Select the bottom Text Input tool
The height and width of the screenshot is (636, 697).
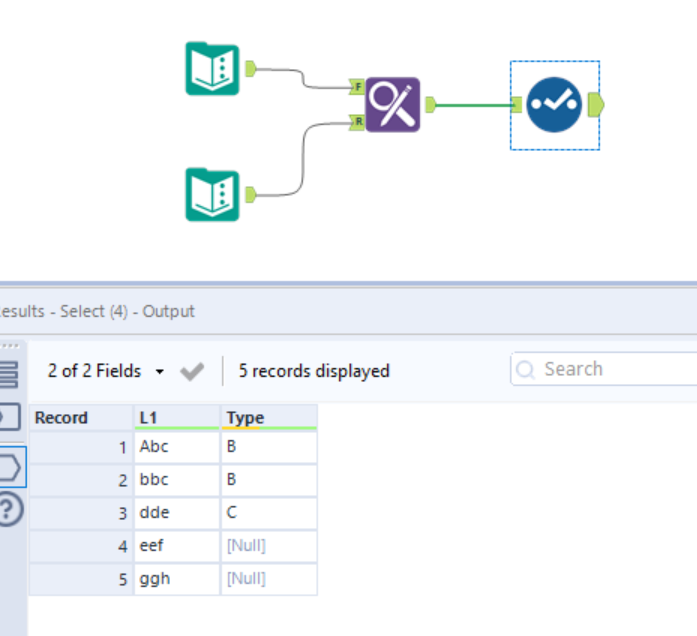click(x=212, y=195)
